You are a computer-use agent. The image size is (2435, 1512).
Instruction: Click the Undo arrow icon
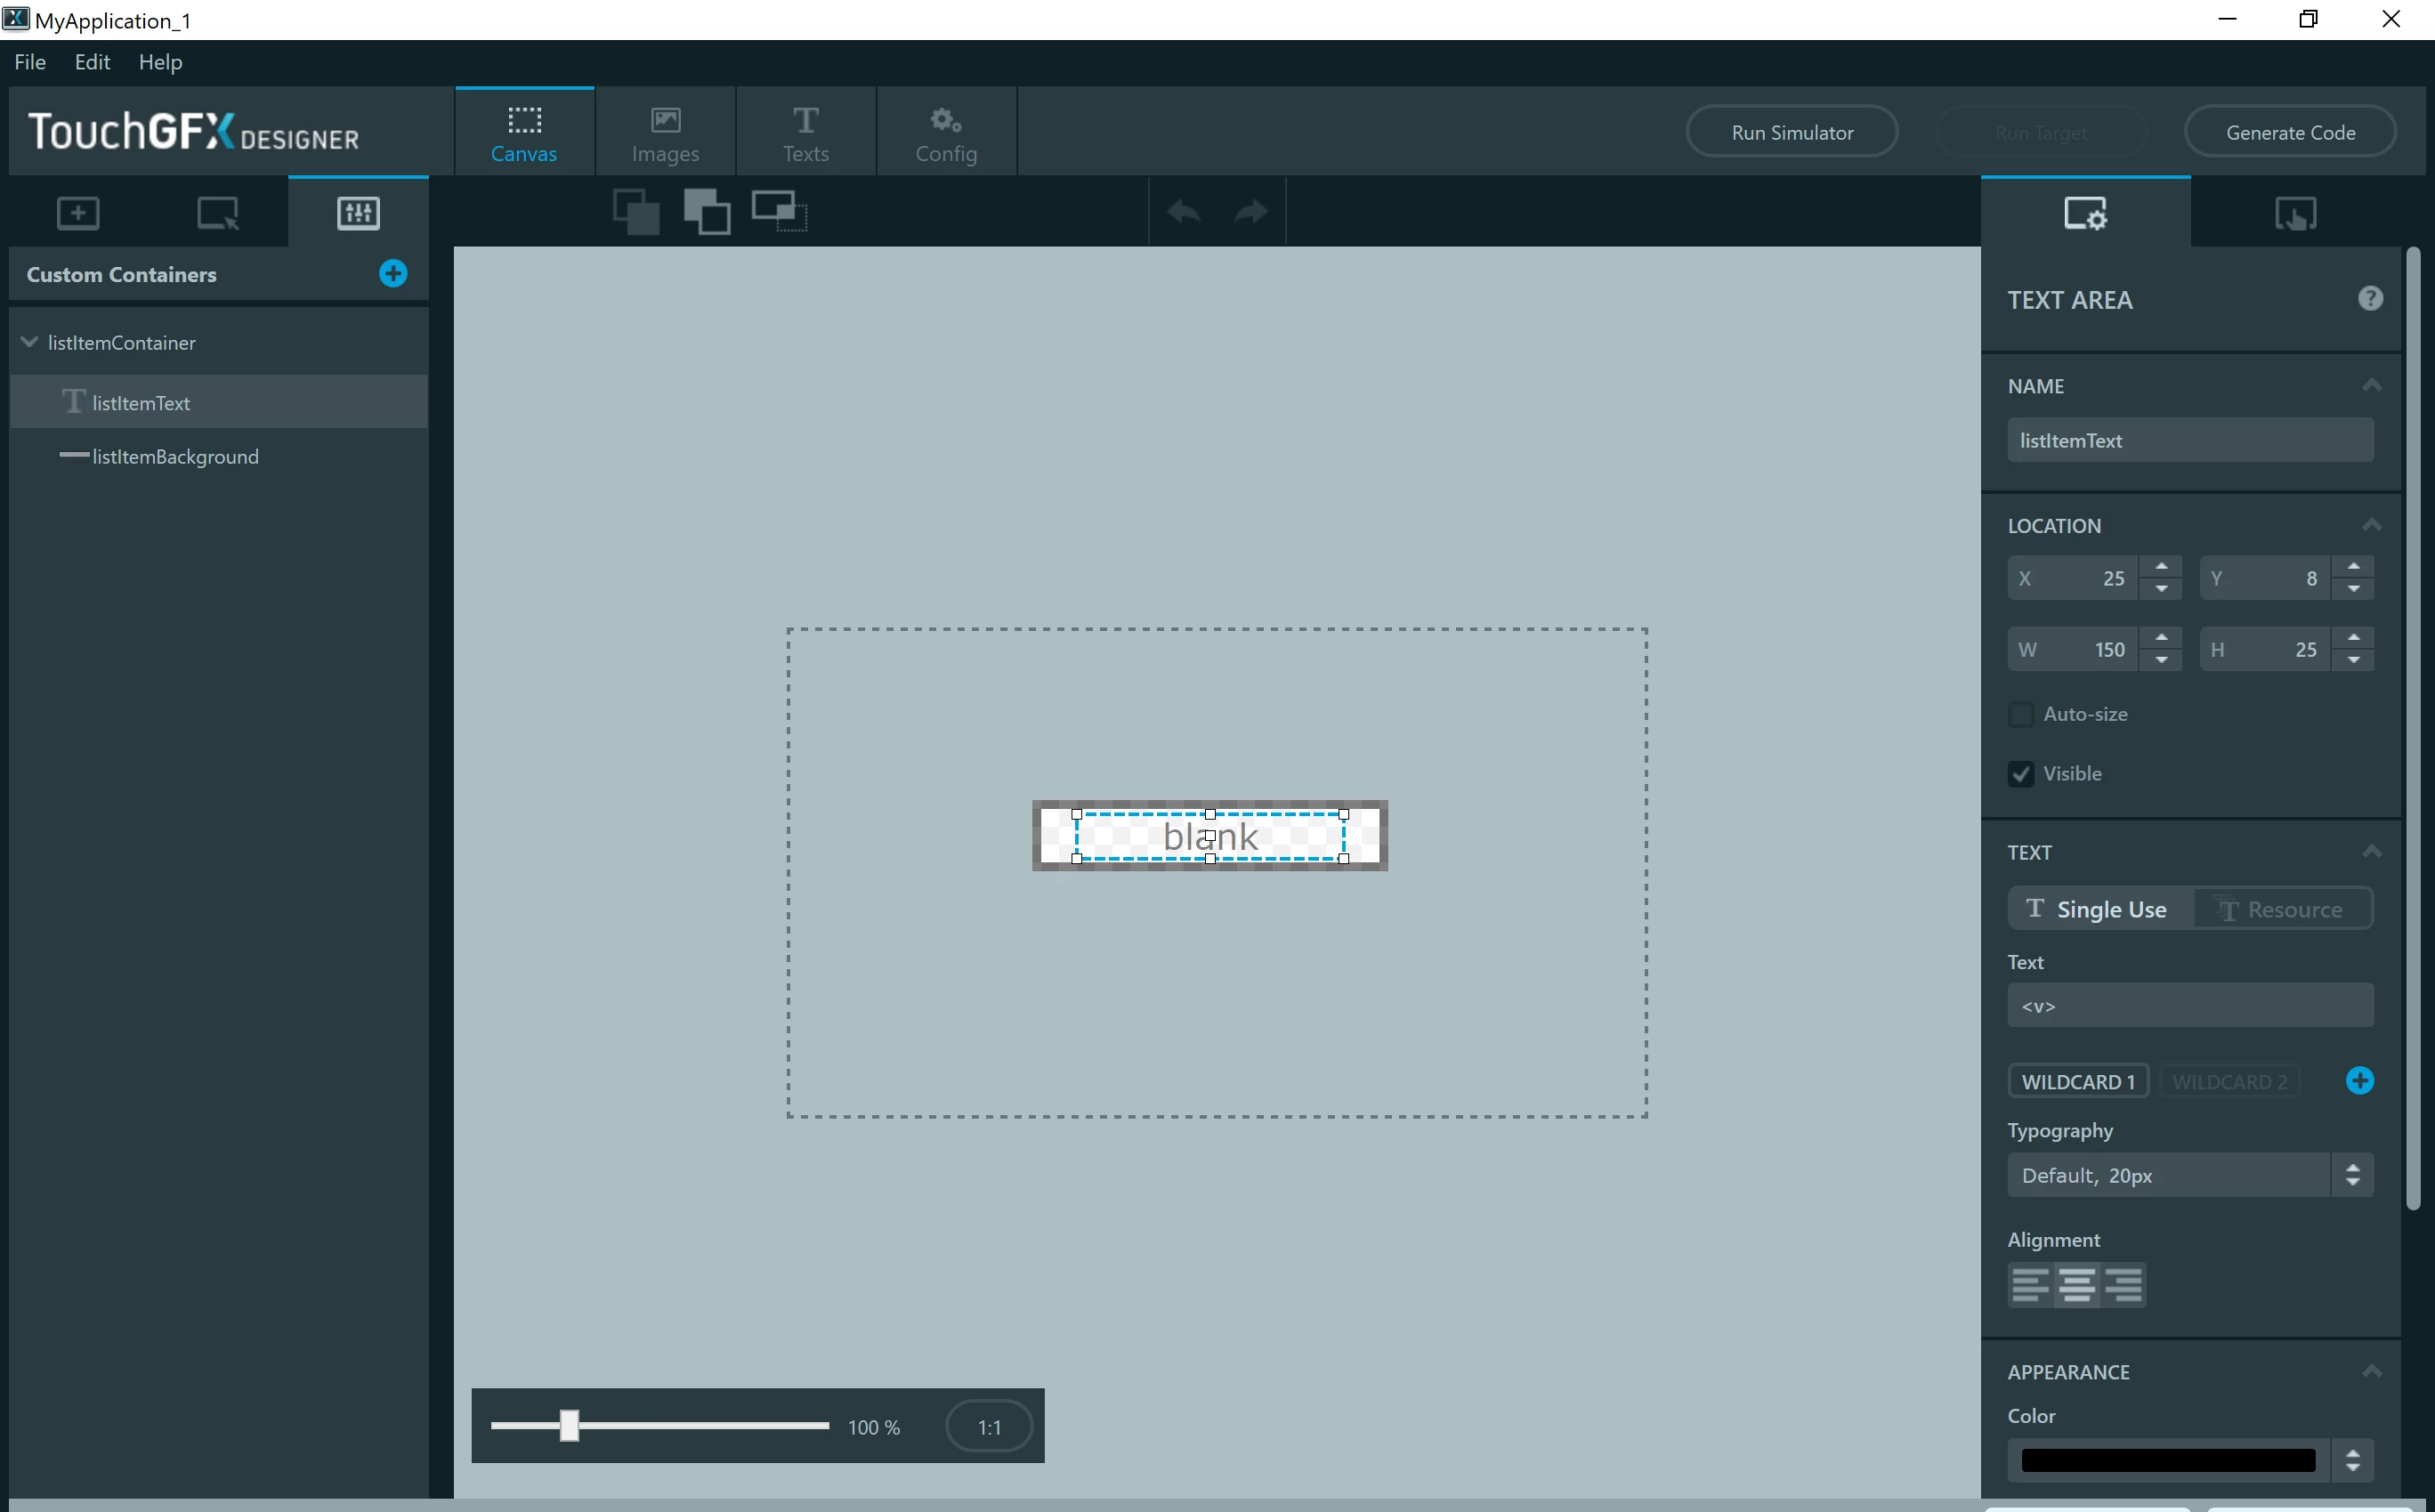(x=1184, y=212)
